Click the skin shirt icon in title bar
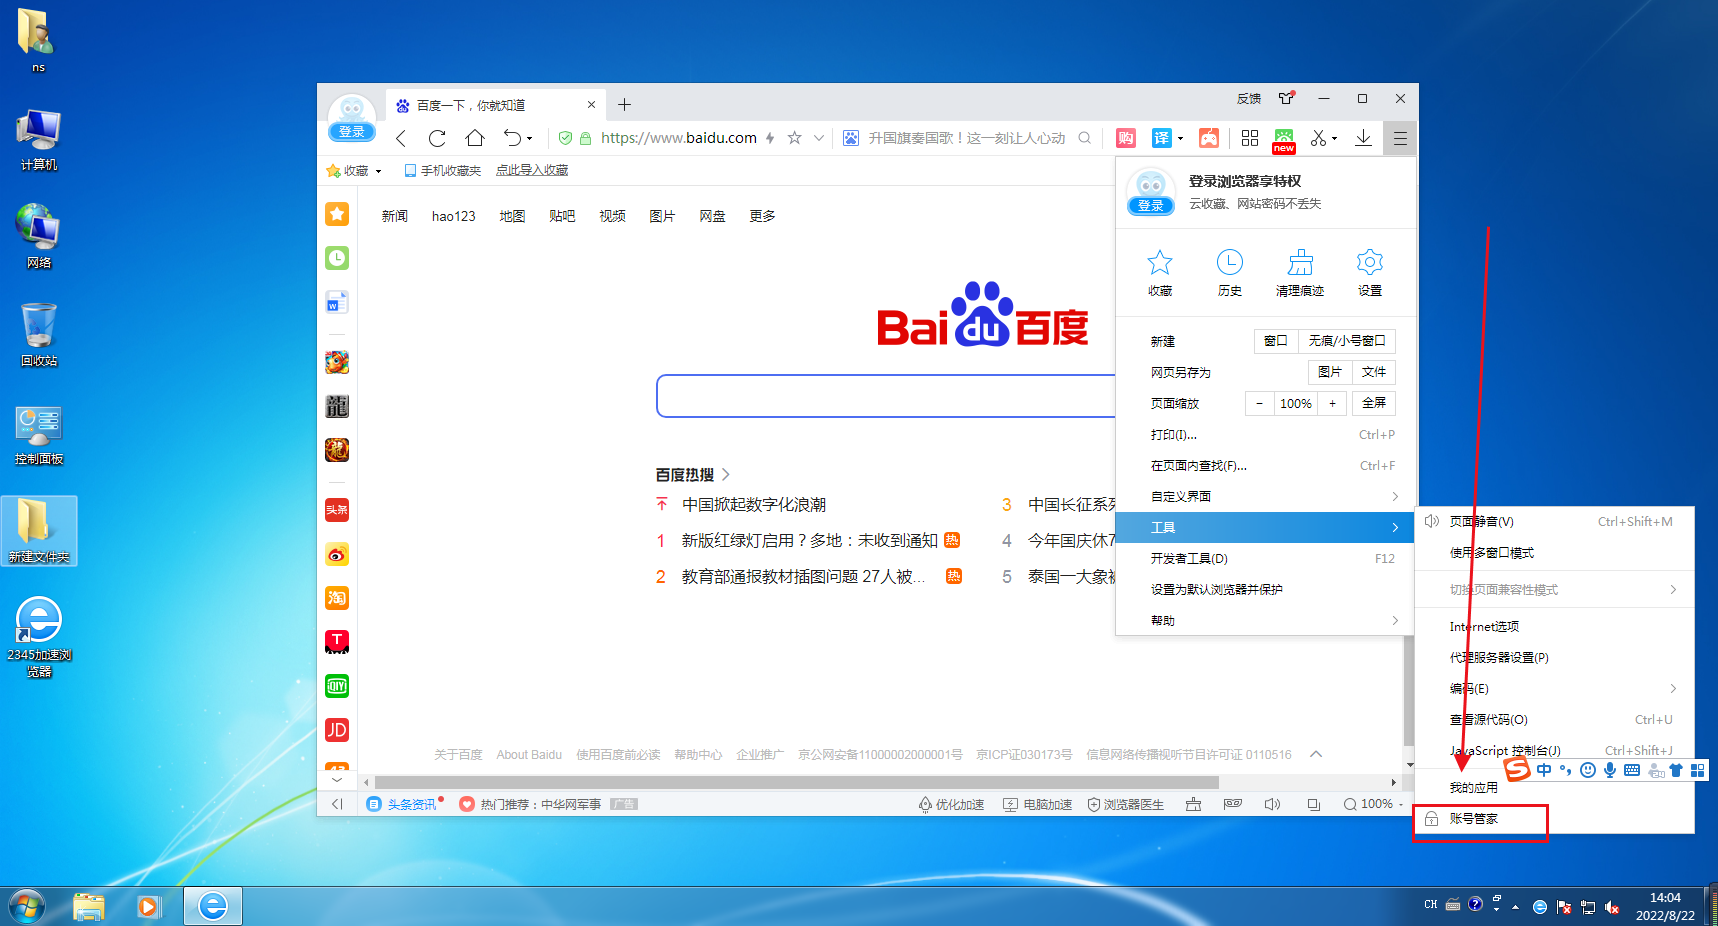This screenshot has height=926, width=1718. [1286, 98]
